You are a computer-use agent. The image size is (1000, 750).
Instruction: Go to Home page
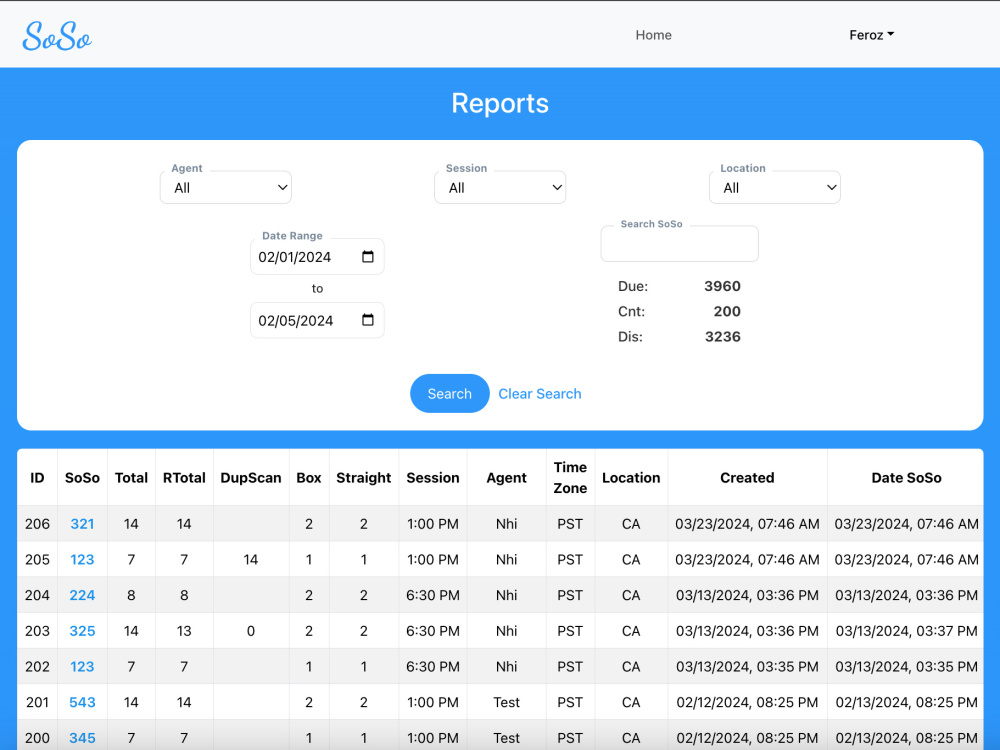[653, 35]
